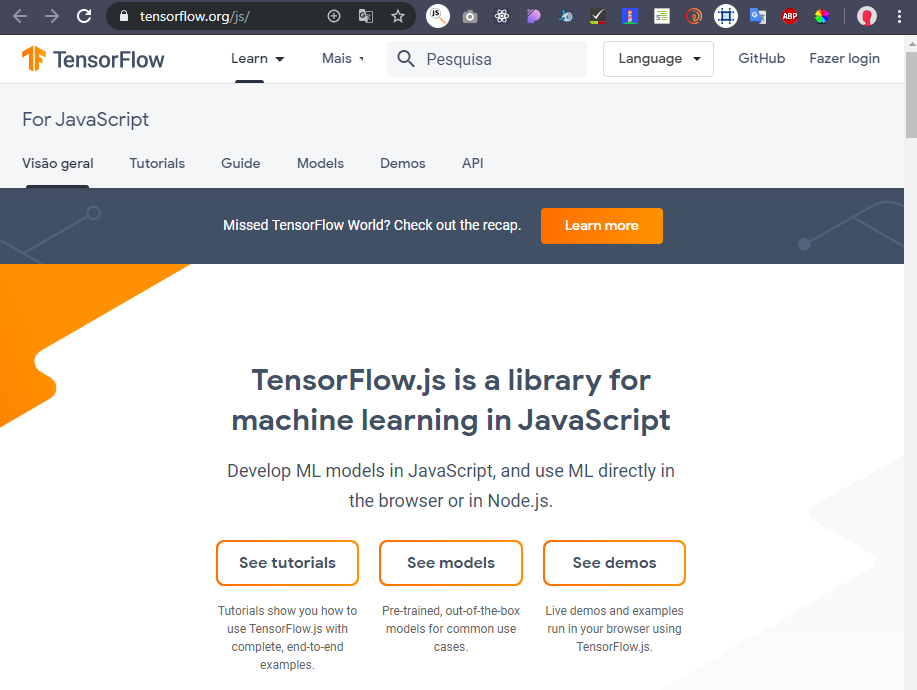
Task: Open the Chrome three-dot menu
Action: 899,16
